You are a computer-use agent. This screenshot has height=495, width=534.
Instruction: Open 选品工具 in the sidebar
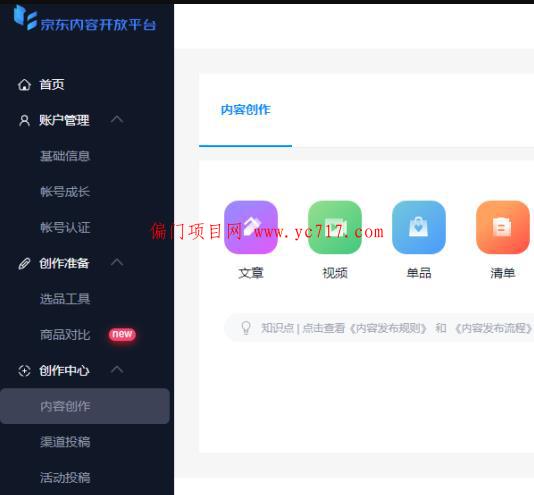pos(65,299)
